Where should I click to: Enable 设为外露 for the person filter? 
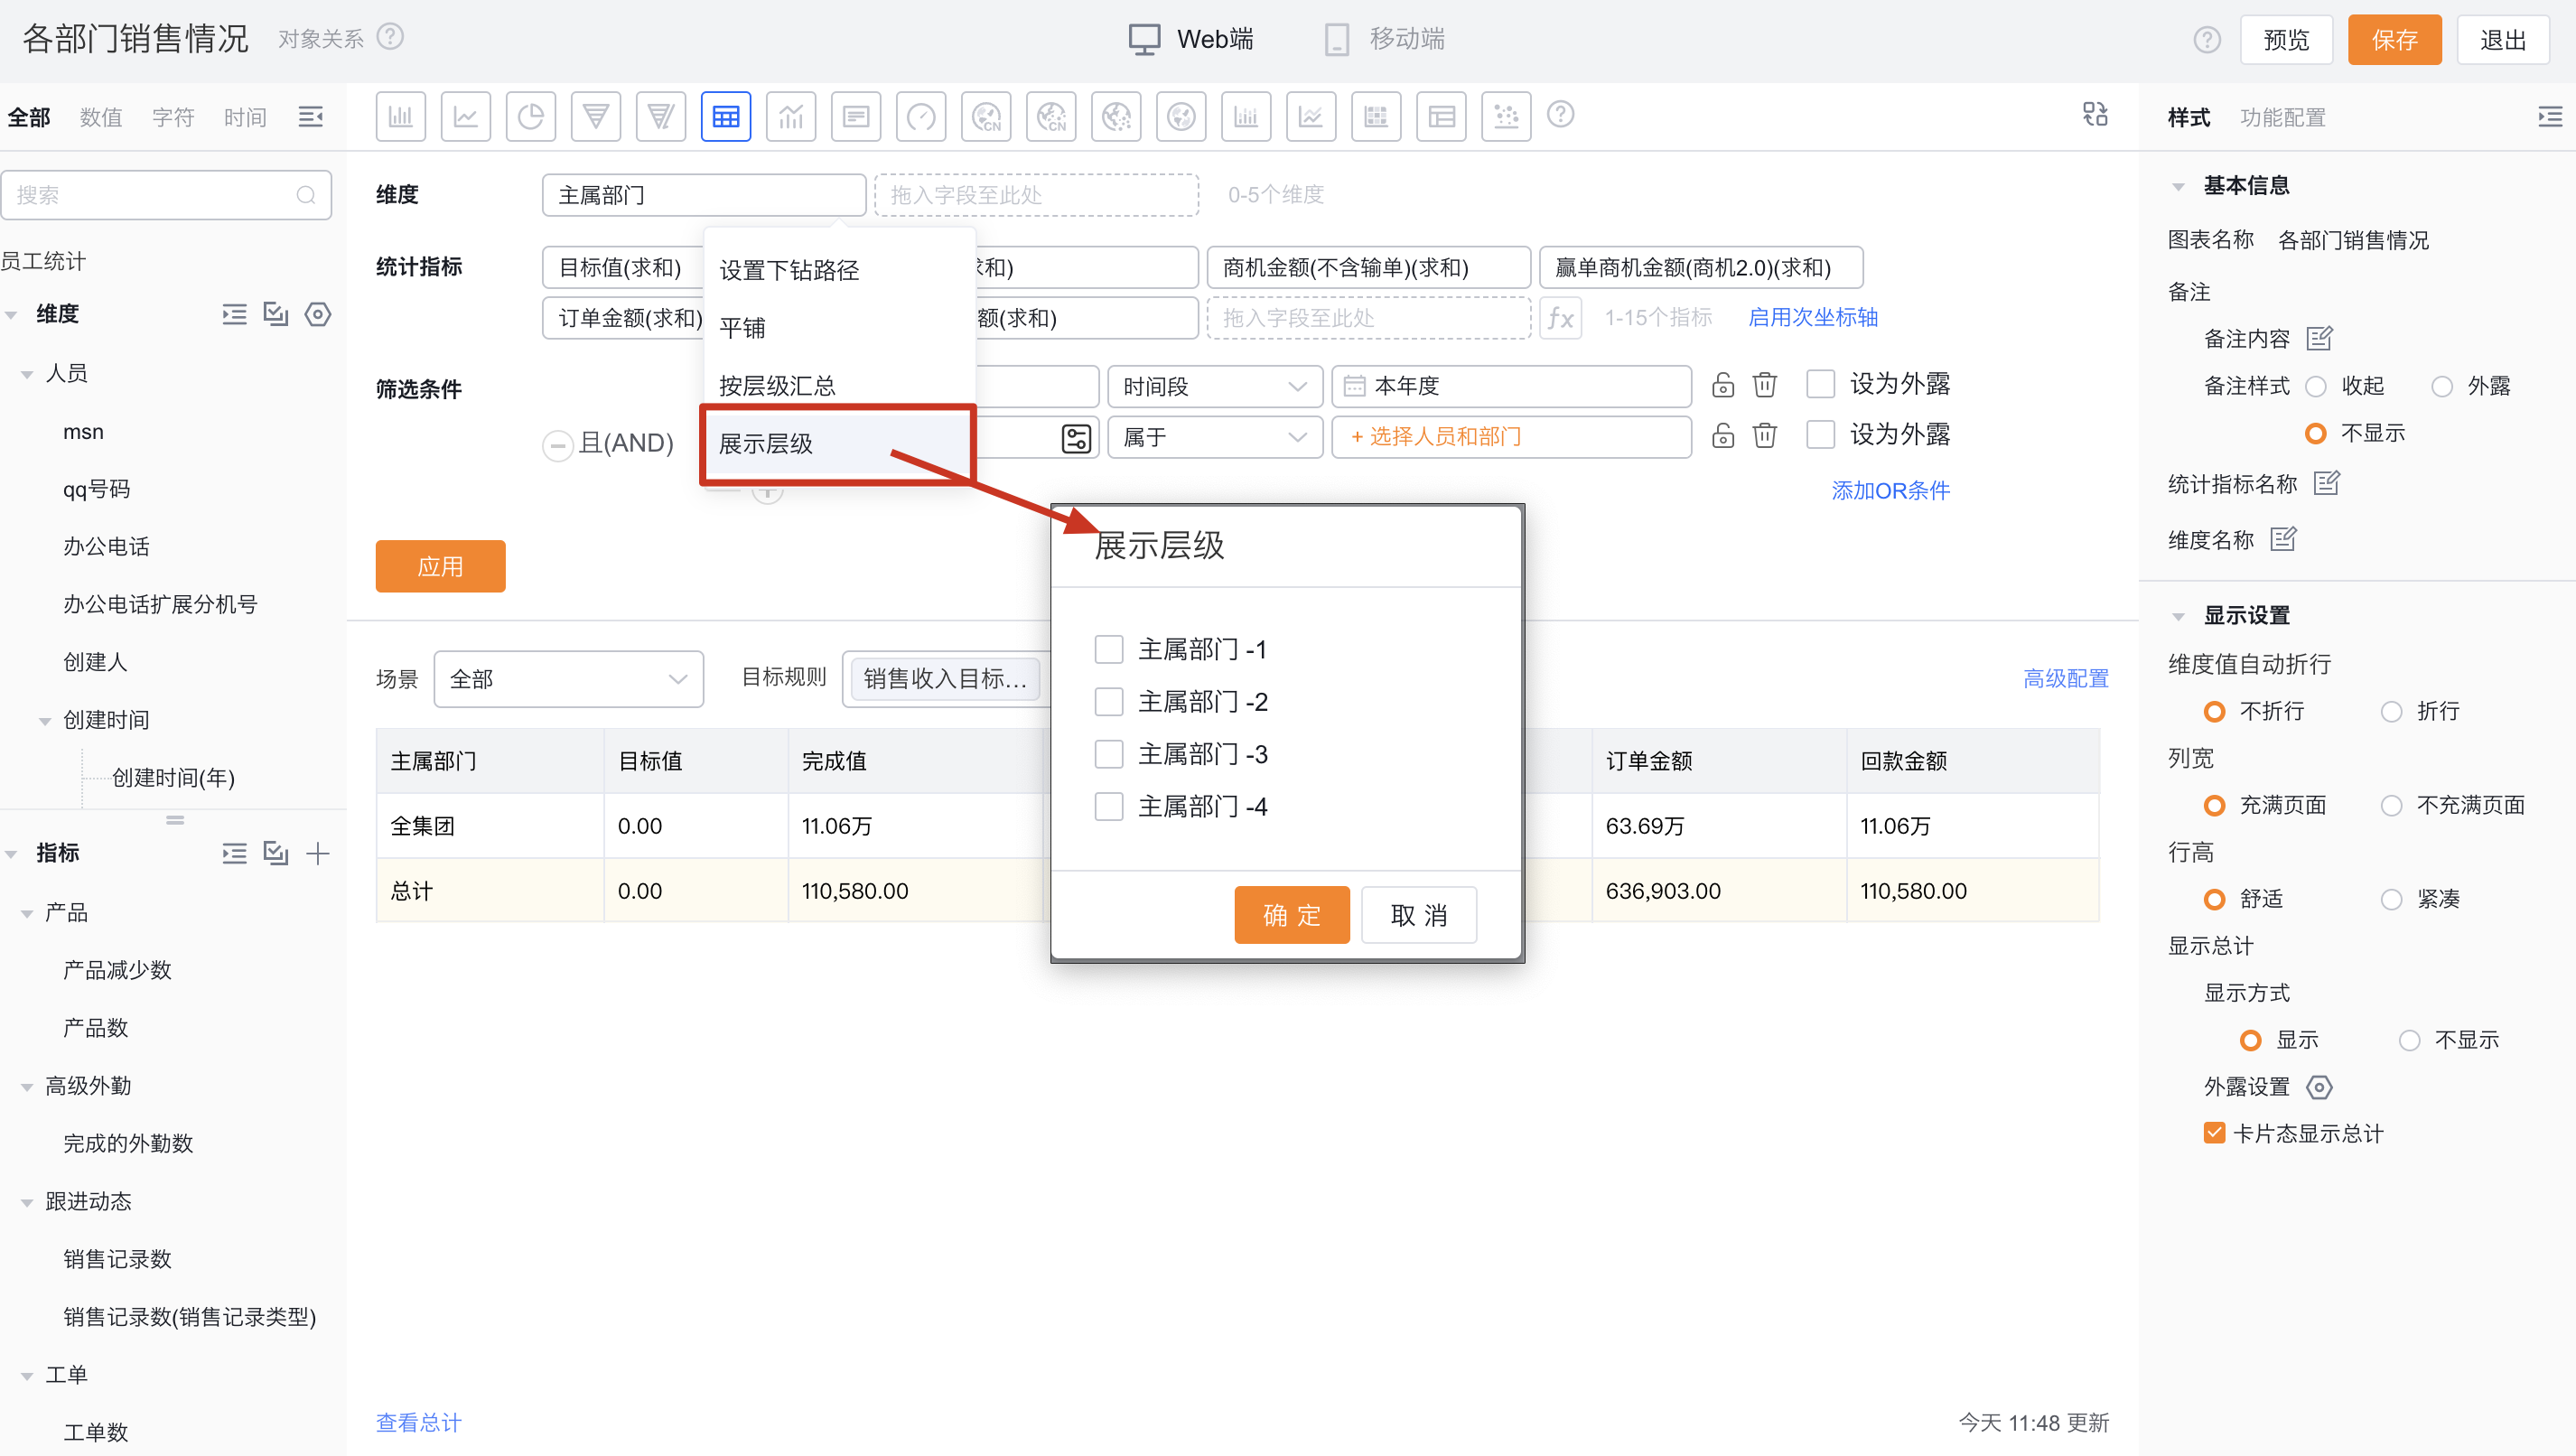point(1819,434)
